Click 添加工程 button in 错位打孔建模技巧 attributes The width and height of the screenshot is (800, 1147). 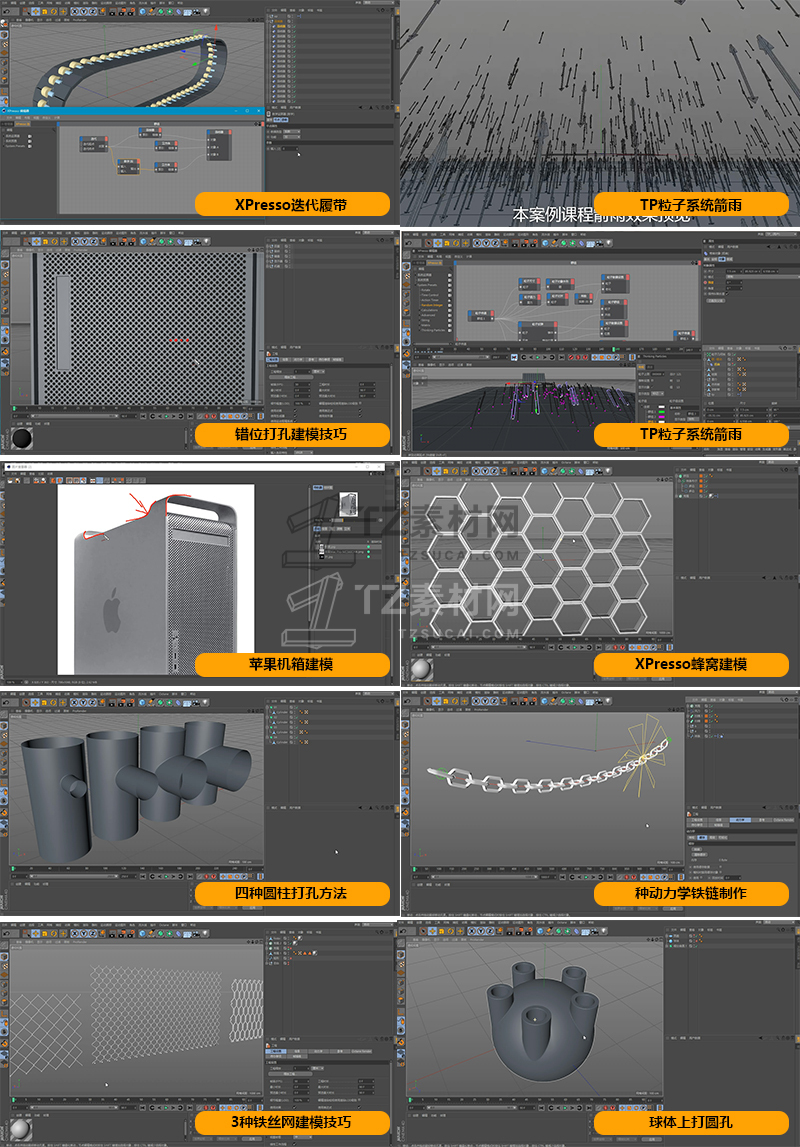[291, 377]
